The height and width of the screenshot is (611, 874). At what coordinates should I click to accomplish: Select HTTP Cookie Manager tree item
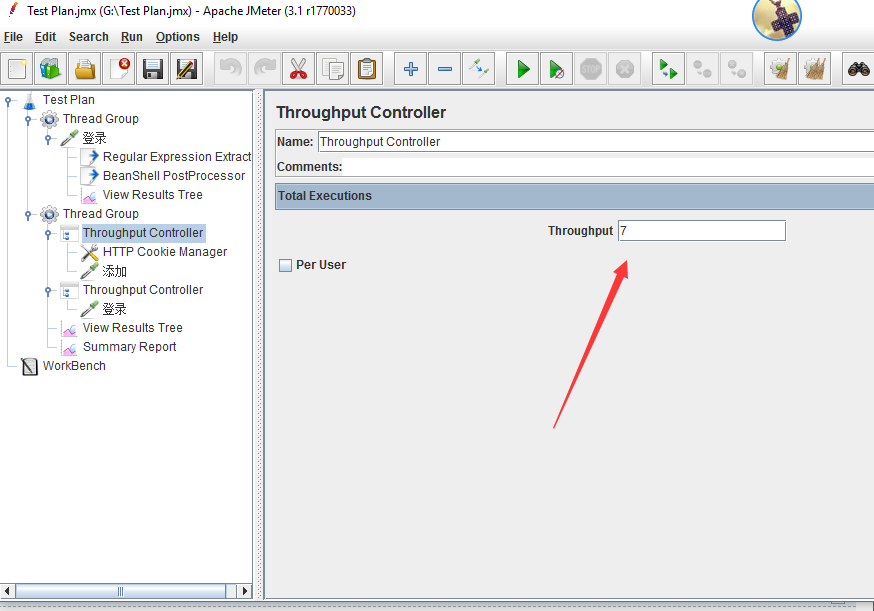pyautogui.click(x=165, y=252)
